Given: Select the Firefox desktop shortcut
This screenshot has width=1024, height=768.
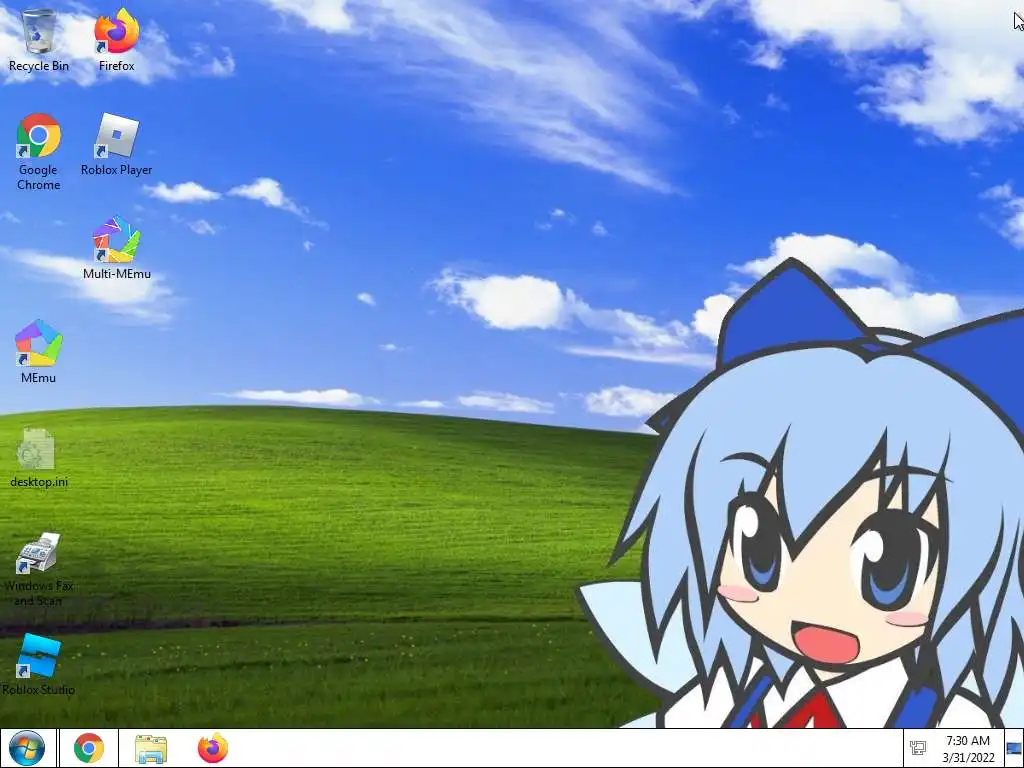Looking at the screenshot, I should tap(116, 39).
